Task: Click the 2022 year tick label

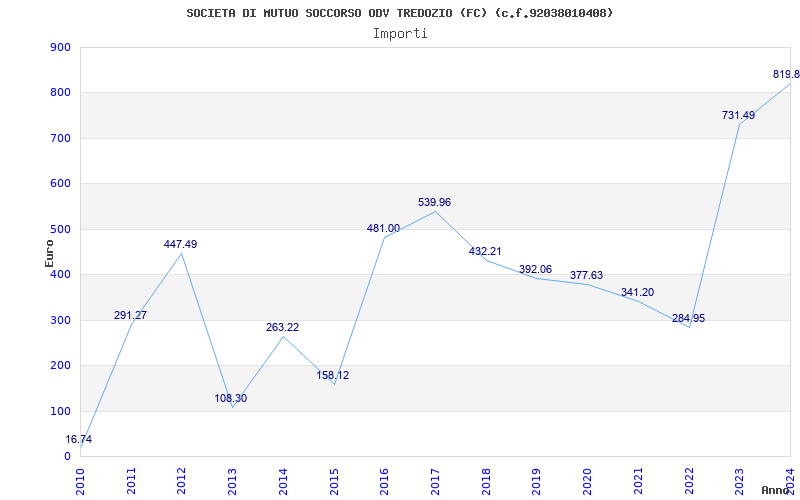Action: point(689,481)
